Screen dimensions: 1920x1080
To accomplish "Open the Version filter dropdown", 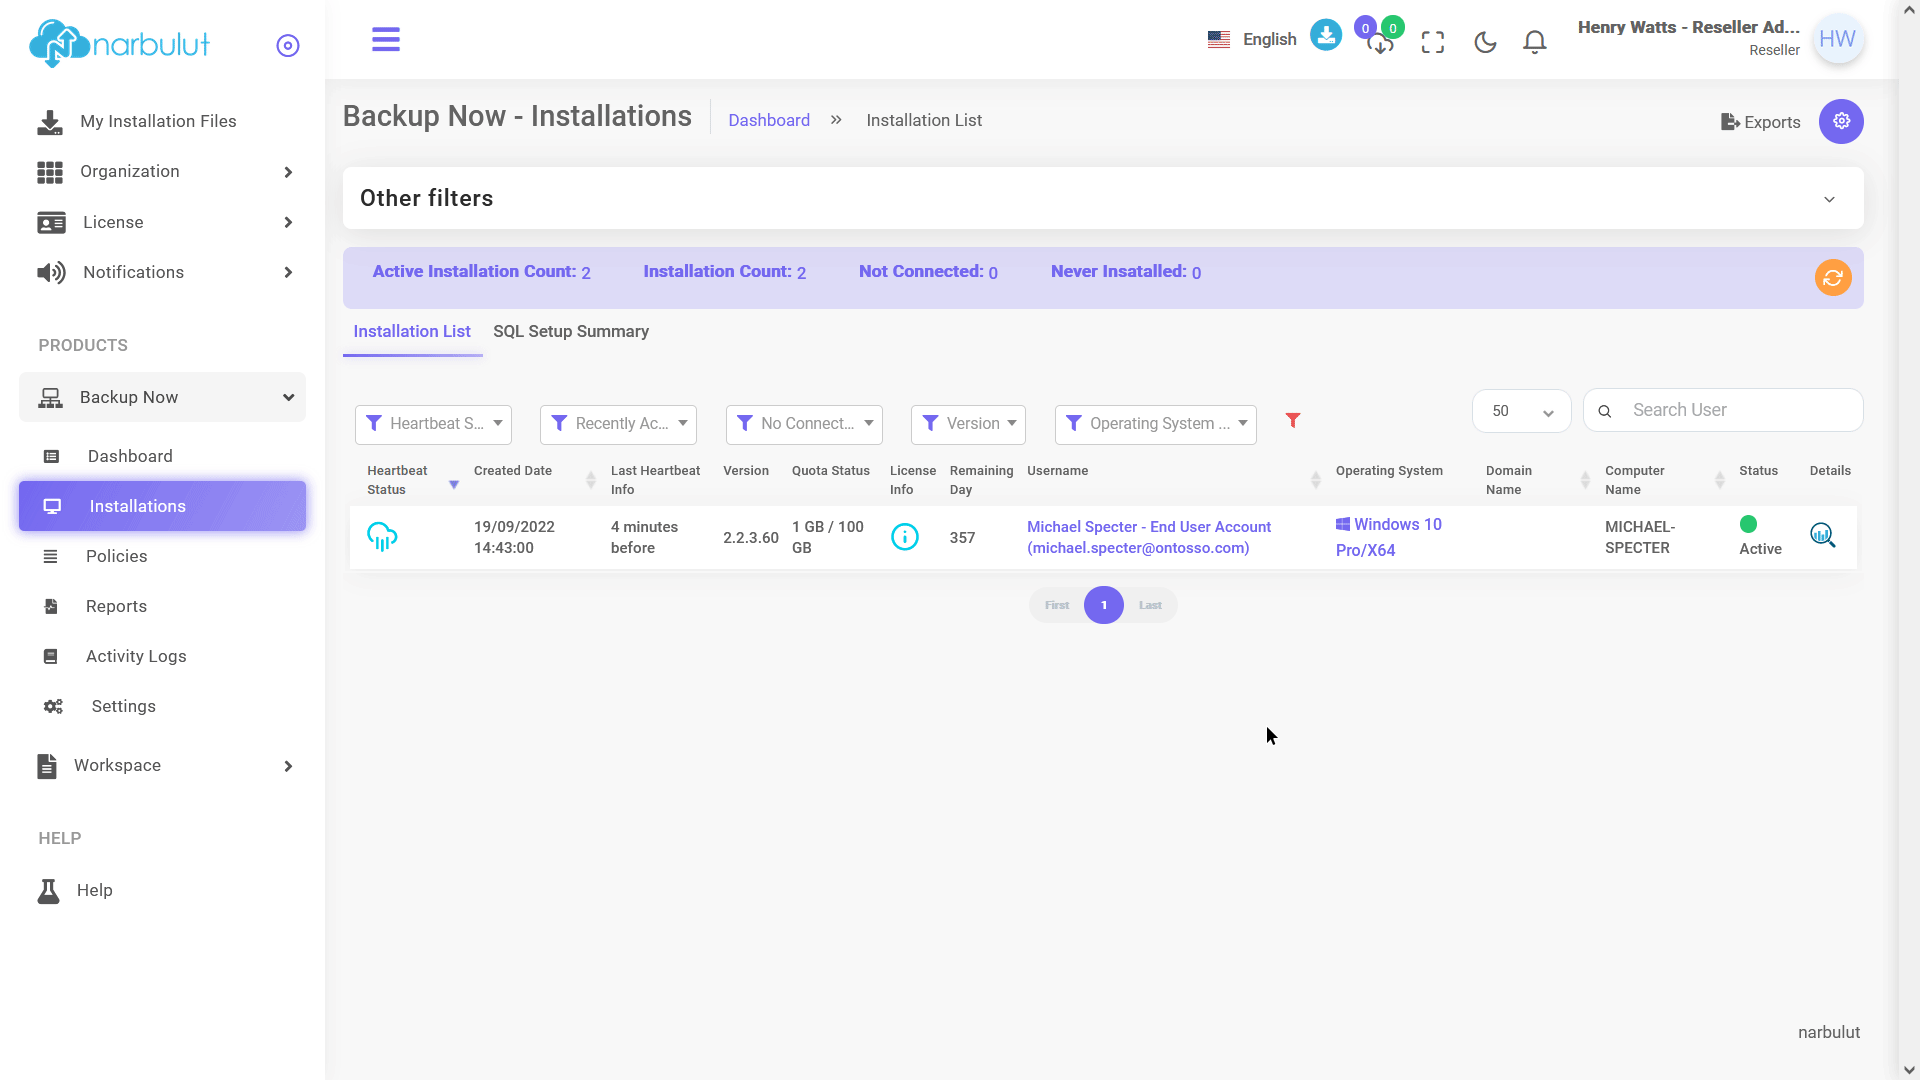I will coord(968,424).
